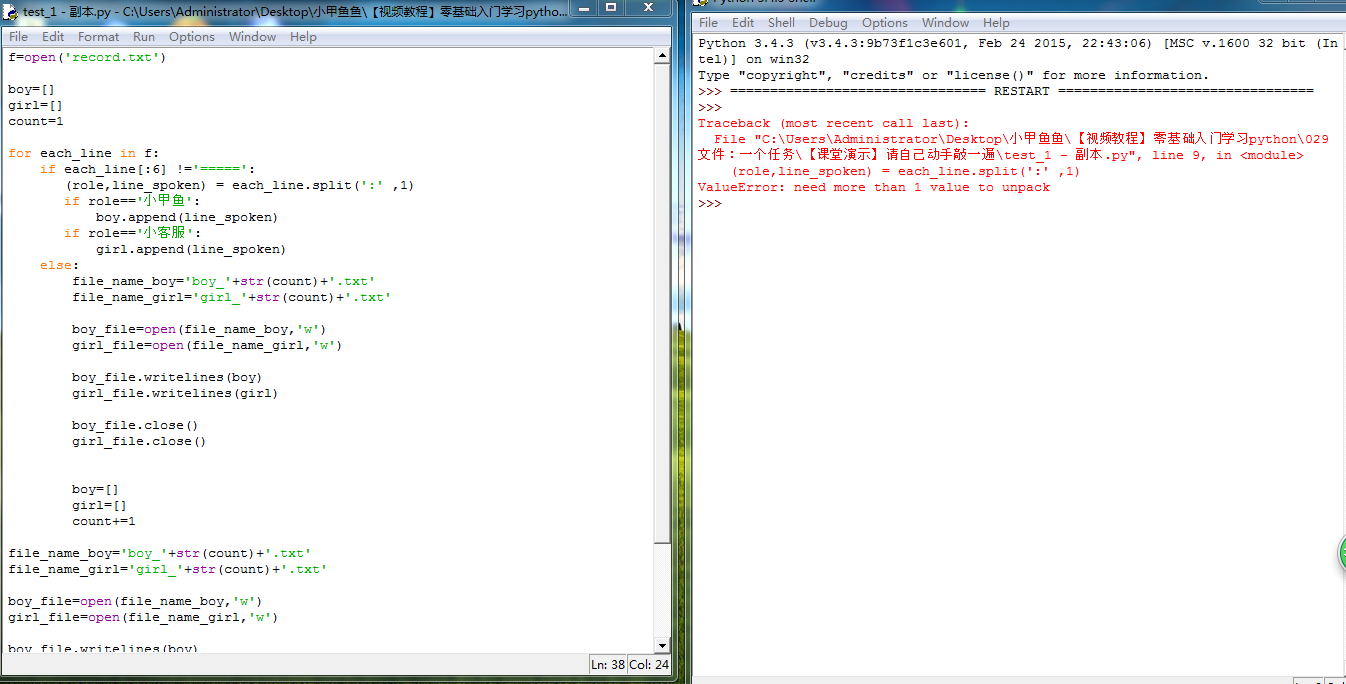Expand the Python Shell's File menu
This screenshot has width=1346, height=684.
click(708, 23)
